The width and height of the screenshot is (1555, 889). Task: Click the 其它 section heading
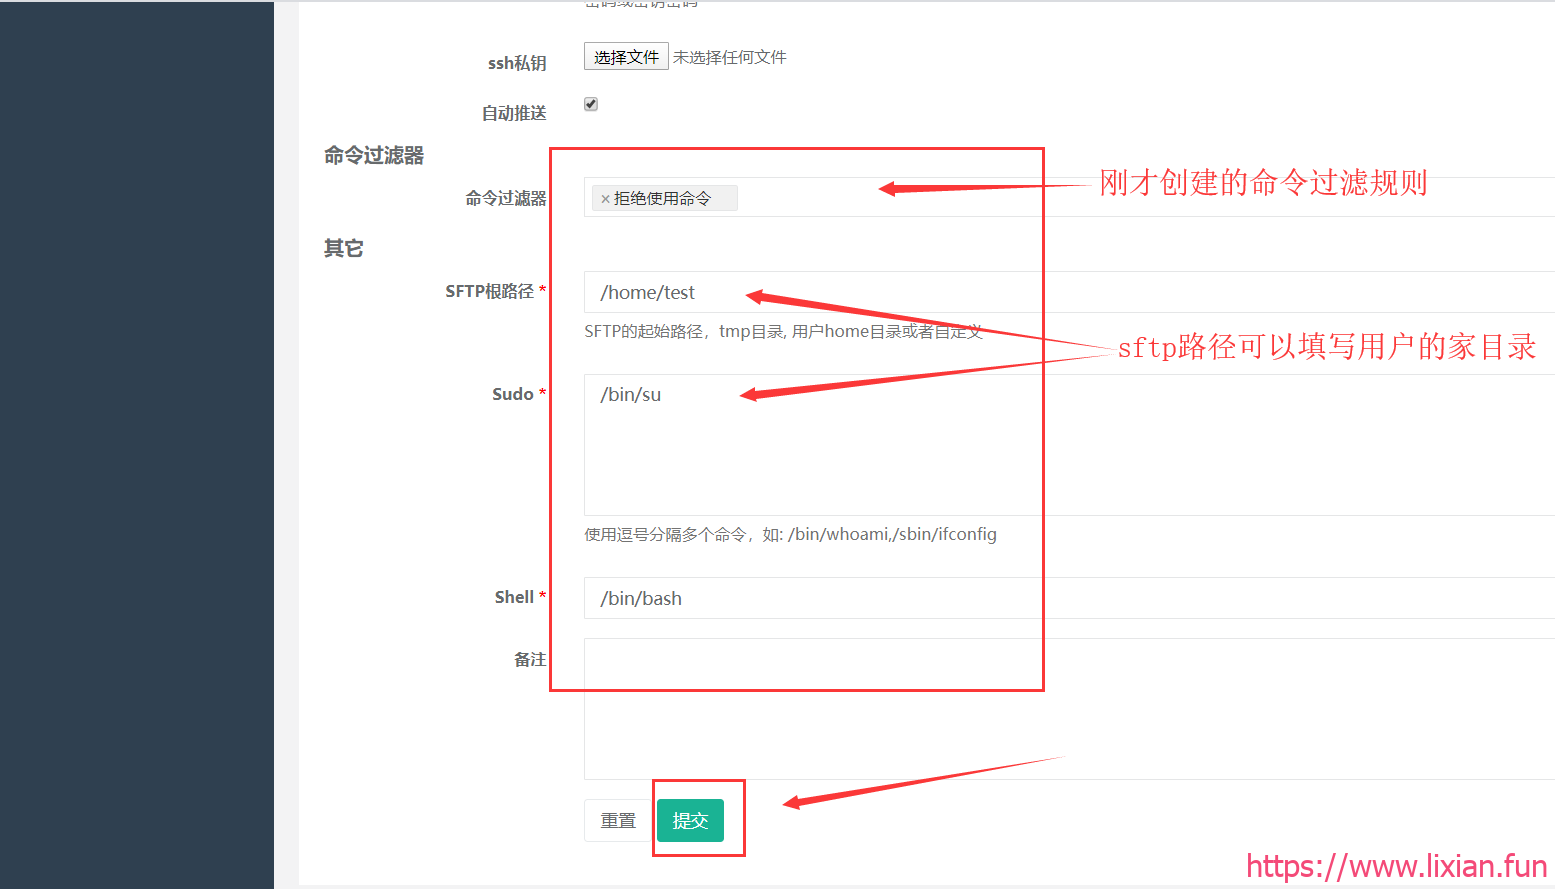tap(343, 248)
